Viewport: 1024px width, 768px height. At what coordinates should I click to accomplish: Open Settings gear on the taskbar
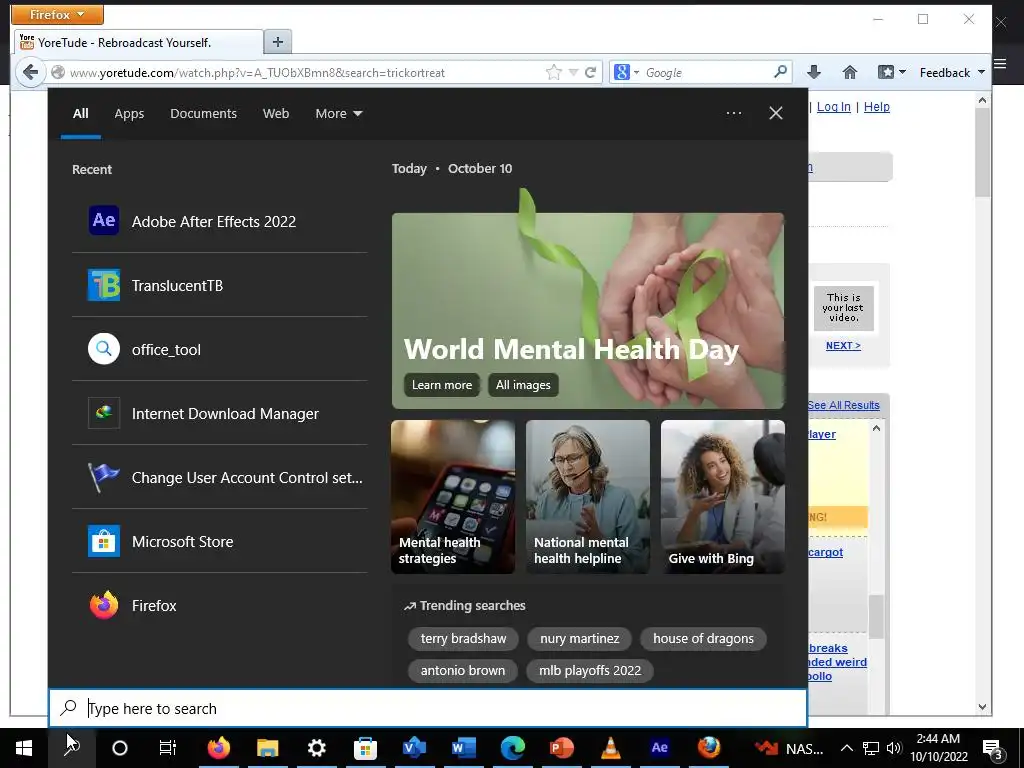[x=317, y=748]
